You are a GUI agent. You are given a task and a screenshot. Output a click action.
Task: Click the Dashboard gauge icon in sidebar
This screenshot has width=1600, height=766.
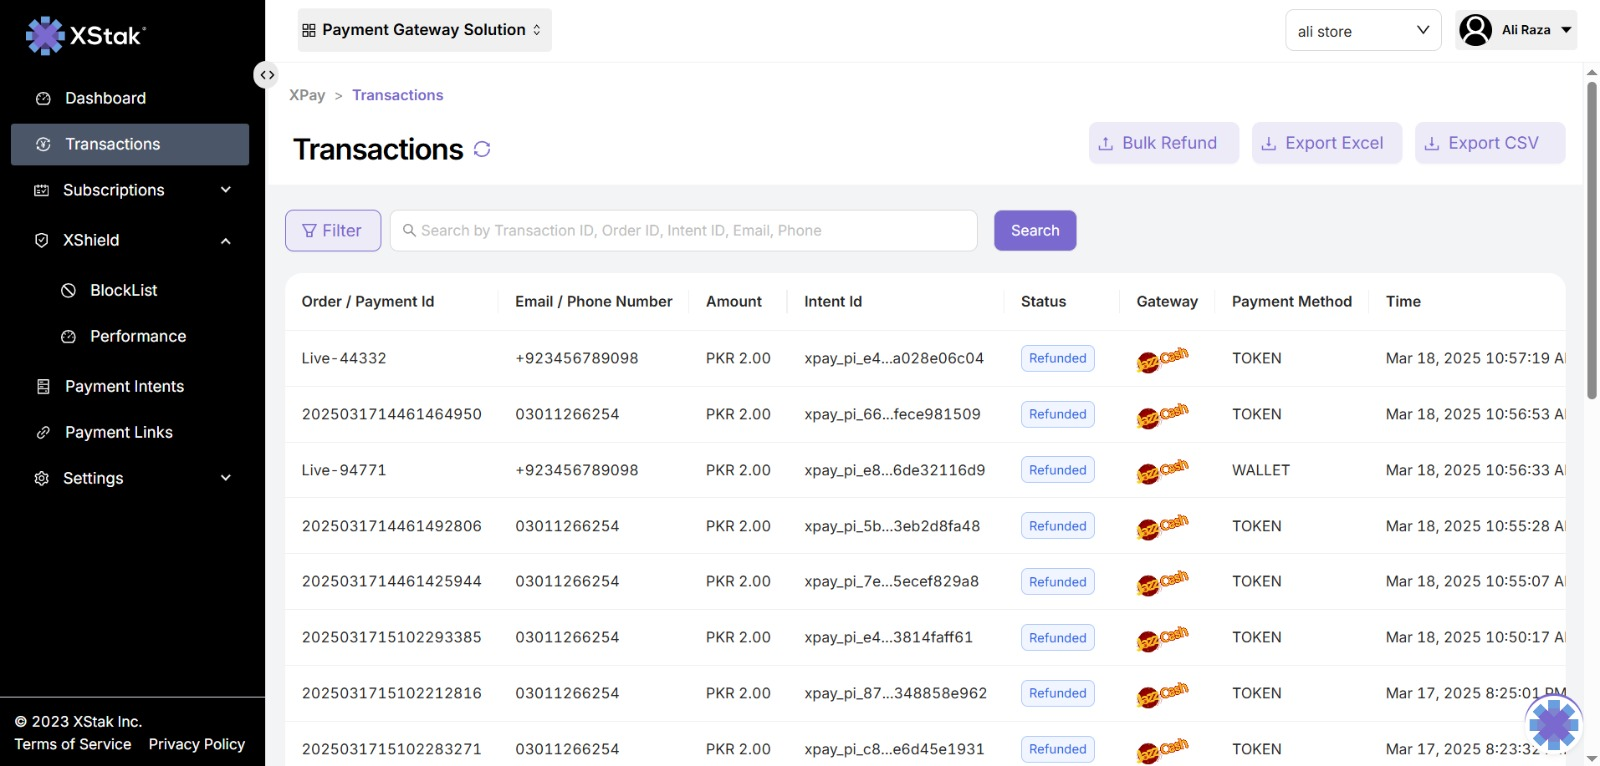pos(43,98)
